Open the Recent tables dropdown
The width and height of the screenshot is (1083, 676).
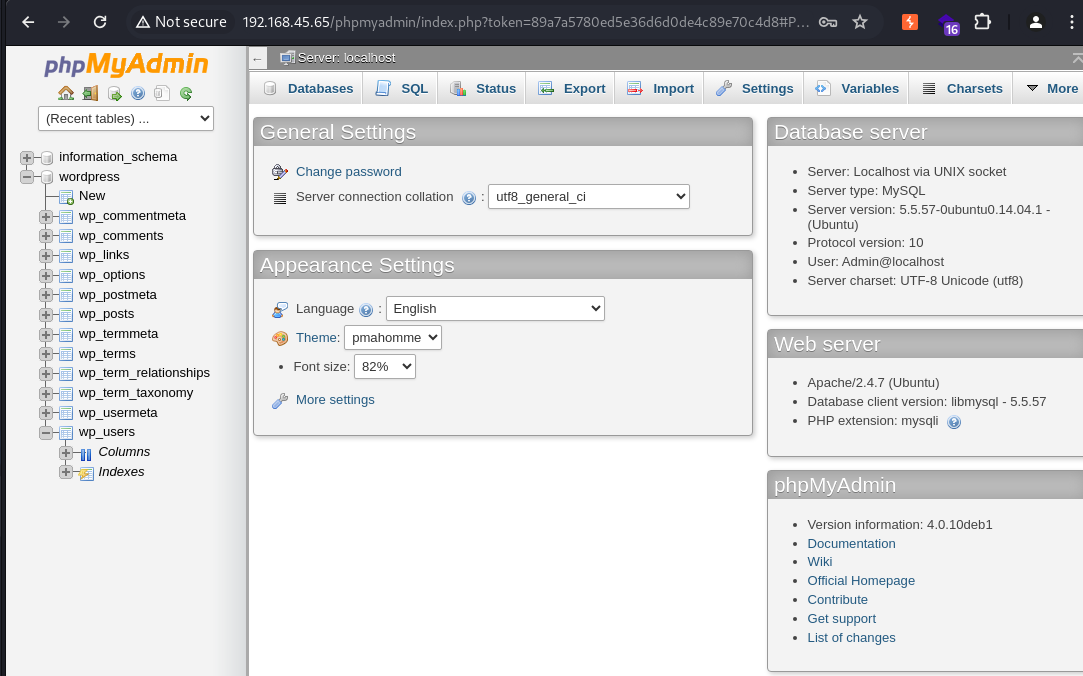126,119
